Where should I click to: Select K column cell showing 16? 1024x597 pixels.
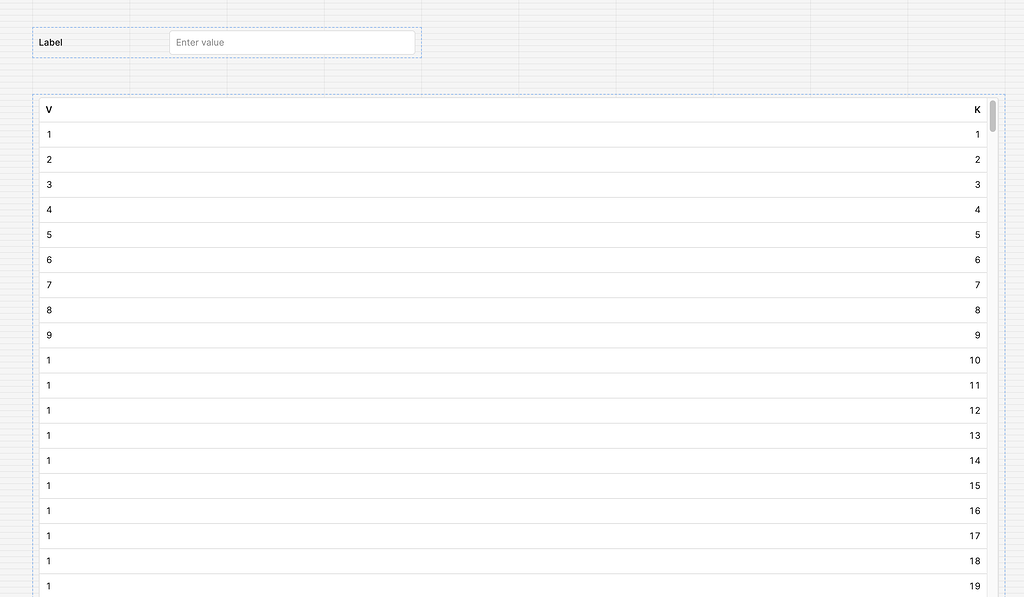click(975, 511)
